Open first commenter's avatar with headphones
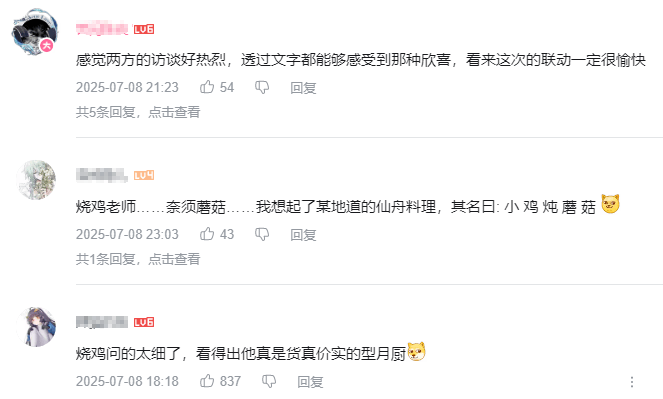The height and width of the screenshot is (399, 663). click(35, 32)
